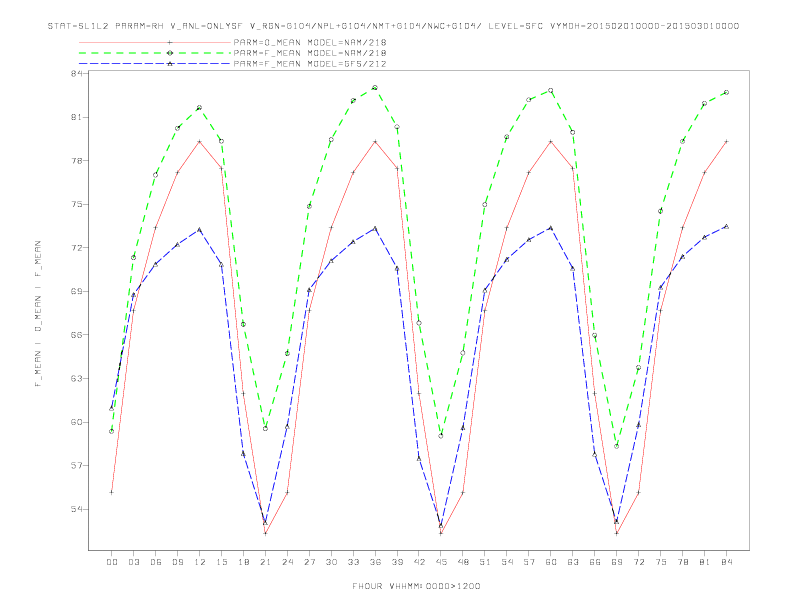This screenshot has height=612, width=792.
Task: Click blue GFS triangle marker at hour 12
Action: coord(200,230)
